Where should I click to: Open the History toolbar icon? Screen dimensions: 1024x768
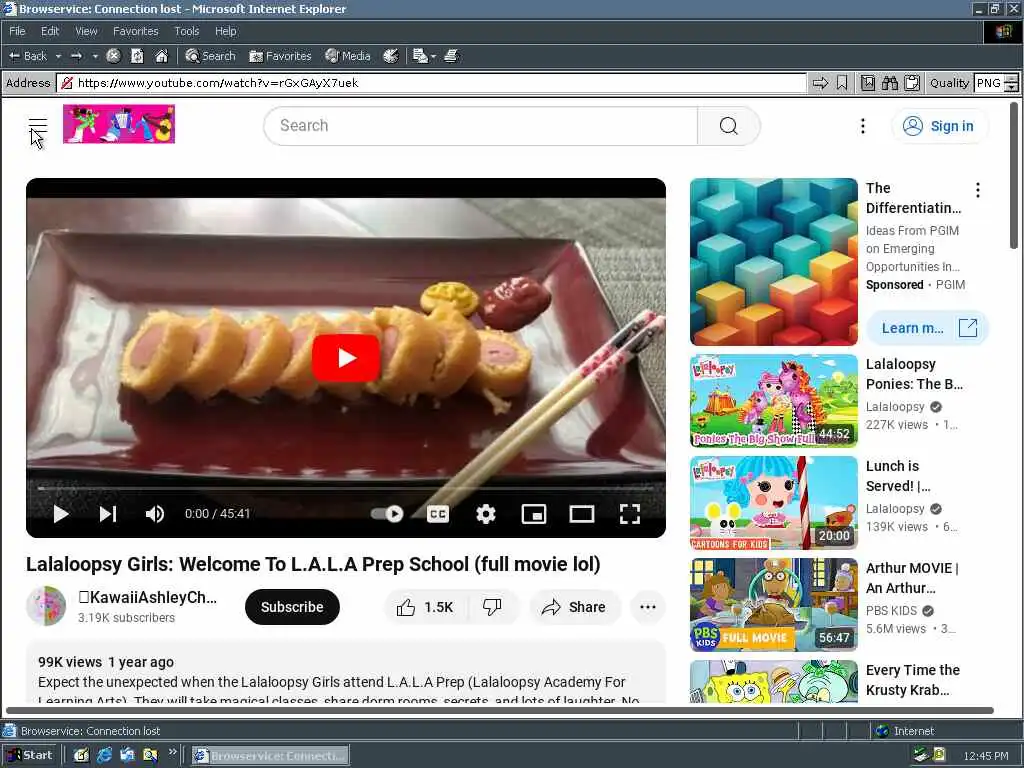[x=391, y=56]
